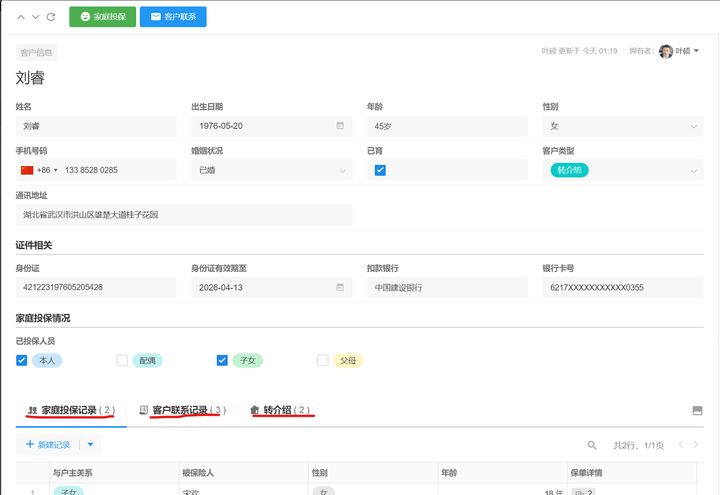
Task: Toggle the 本人 insured checkbox
Action: click(22, 360)
